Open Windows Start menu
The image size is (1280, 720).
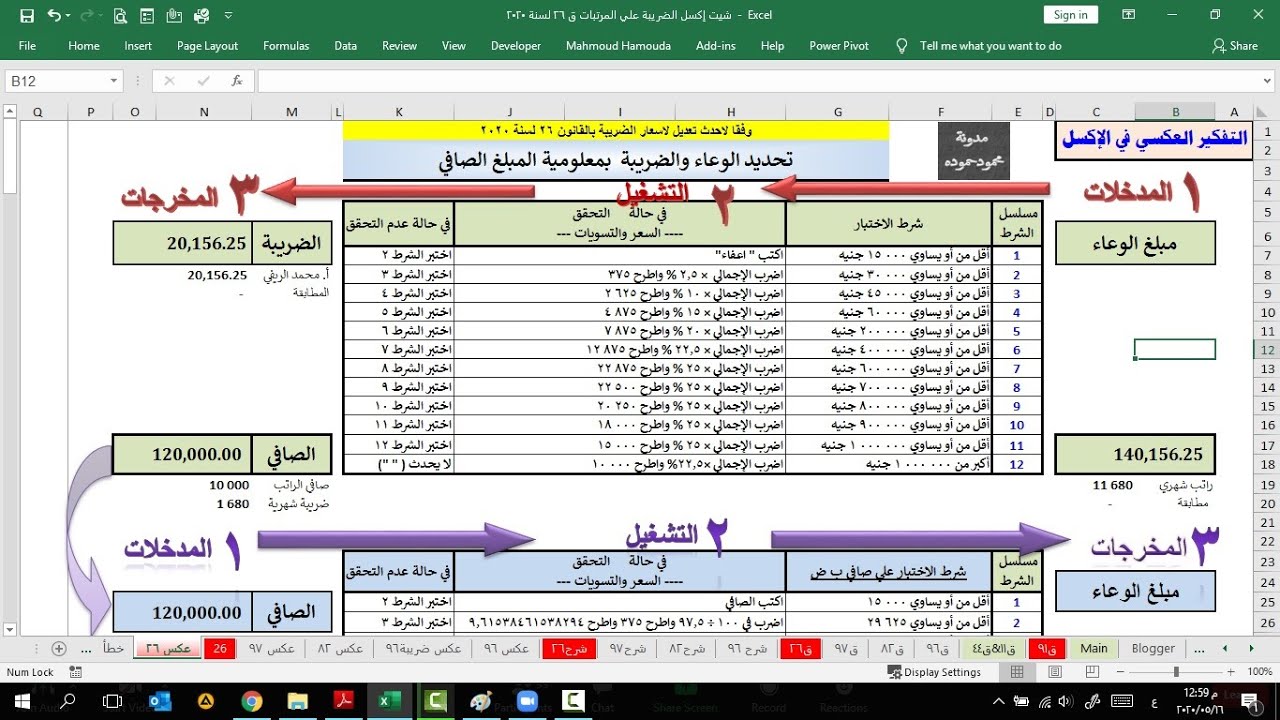tap(24, 702)
